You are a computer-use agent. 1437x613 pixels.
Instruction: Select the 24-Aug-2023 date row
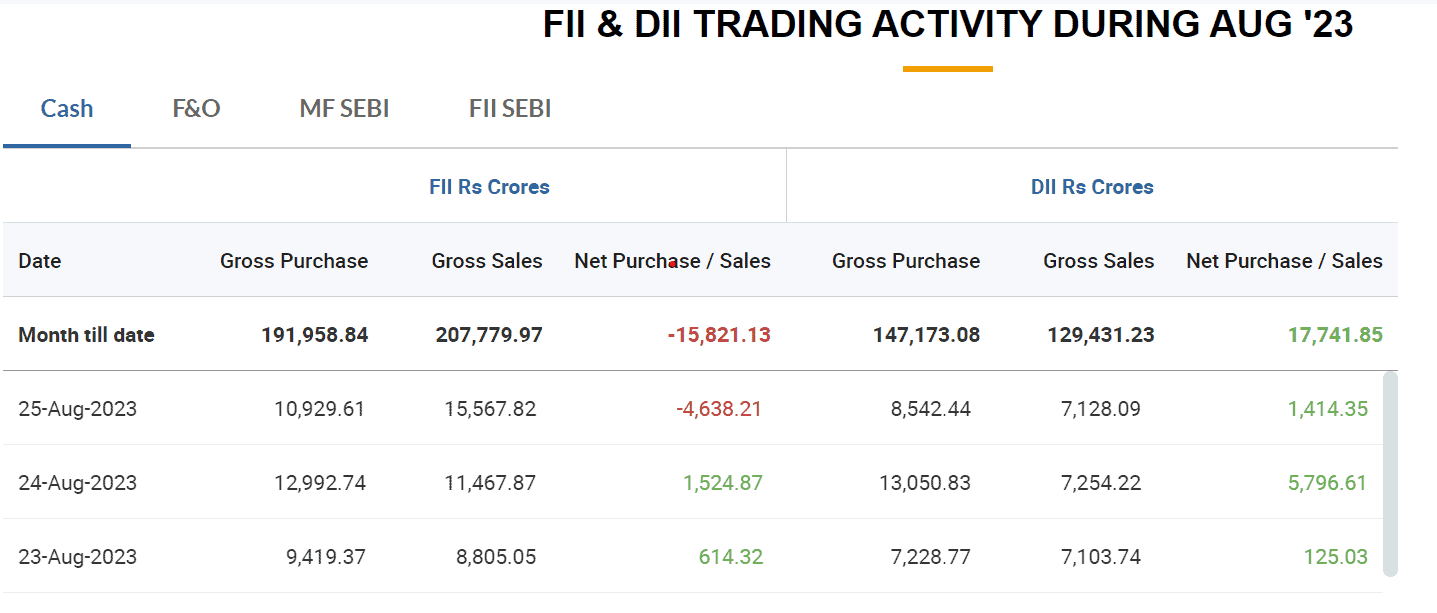tap(78, 483)
